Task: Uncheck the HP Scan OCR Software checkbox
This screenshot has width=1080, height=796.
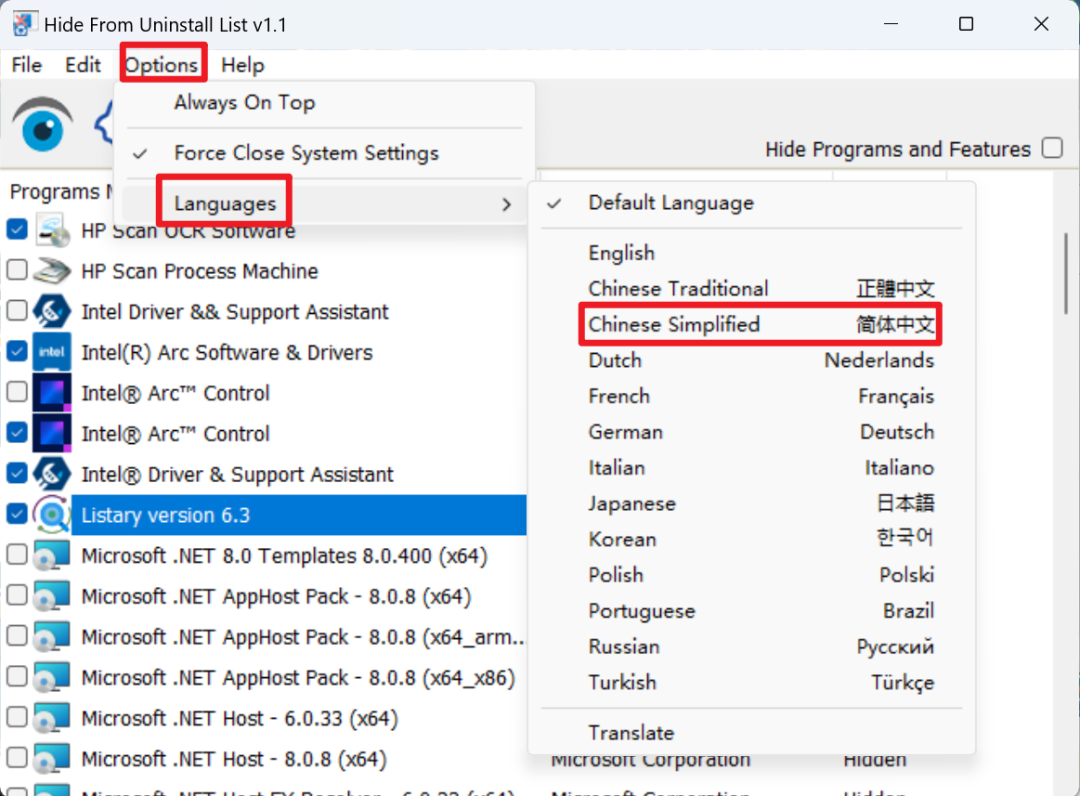Action: 17,229
